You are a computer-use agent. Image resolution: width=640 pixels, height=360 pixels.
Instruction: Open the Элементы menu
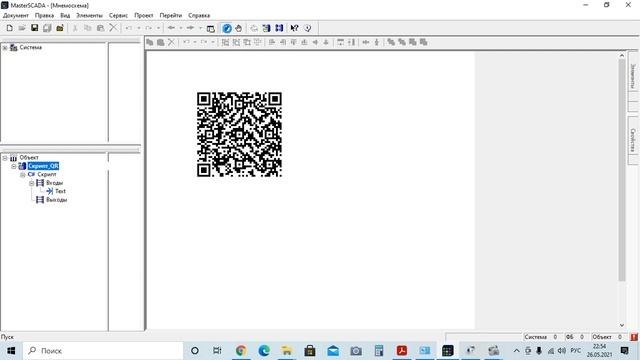tap(89, 16)
